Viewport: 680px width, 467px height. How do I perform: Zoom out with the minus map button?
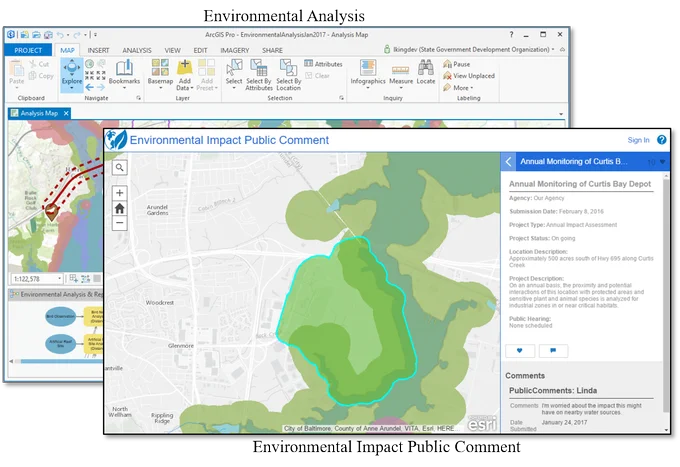point(120,223)
